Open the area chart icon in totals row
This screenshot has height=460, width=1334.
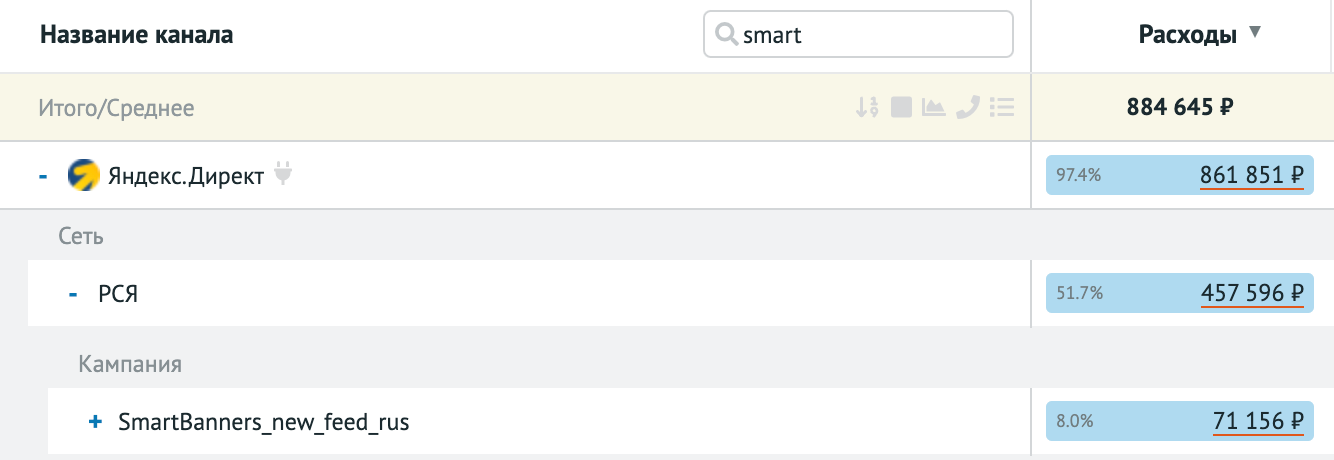(x=934, y=107)
